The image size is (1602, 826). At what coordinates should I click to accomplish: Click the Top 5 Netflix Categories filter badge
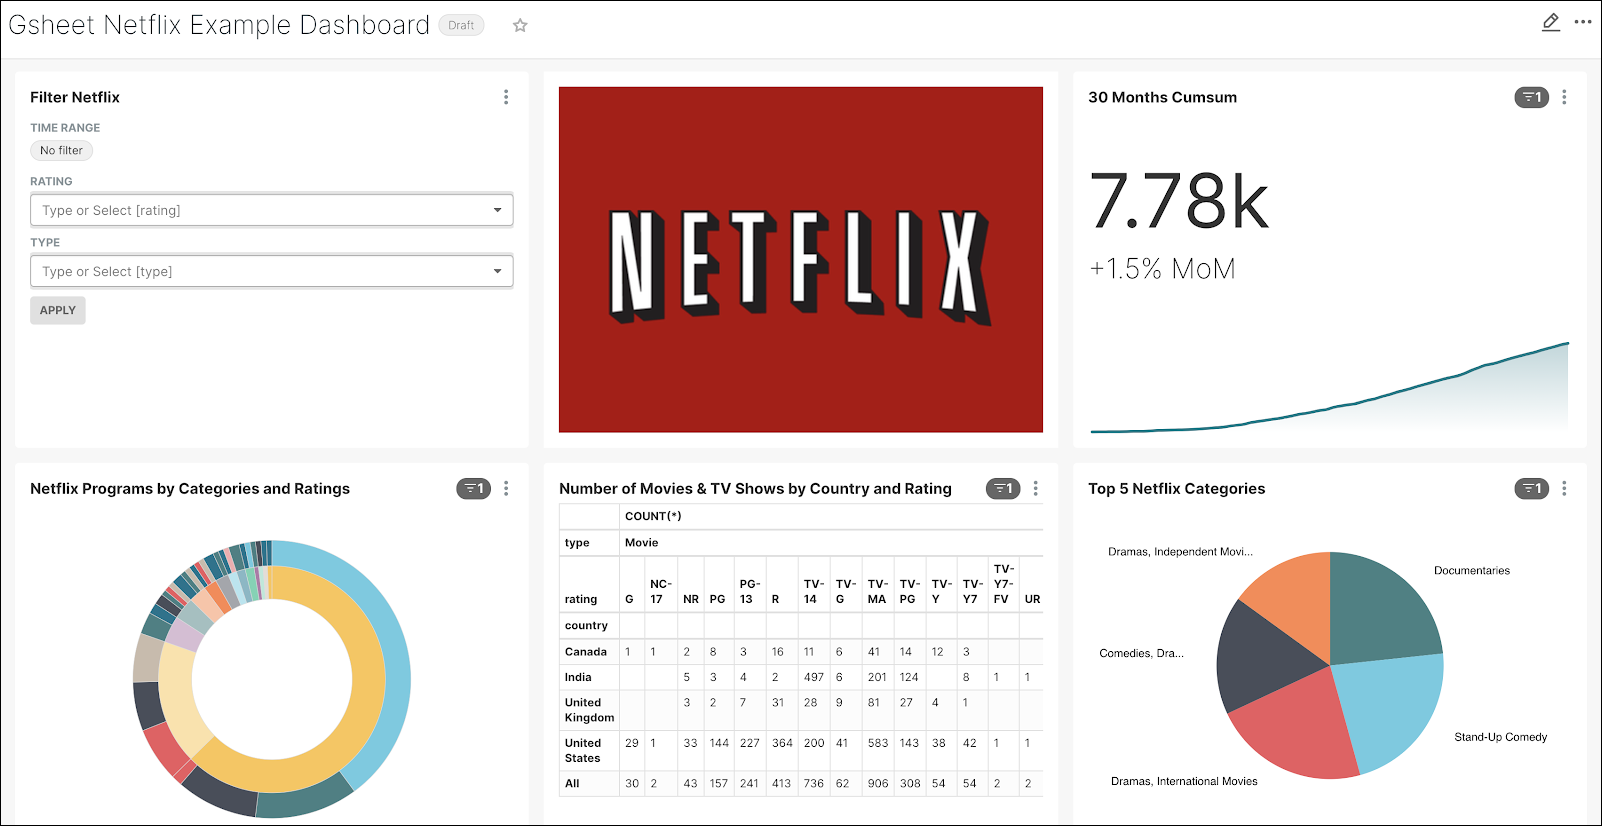click(x=1531, y=488)
